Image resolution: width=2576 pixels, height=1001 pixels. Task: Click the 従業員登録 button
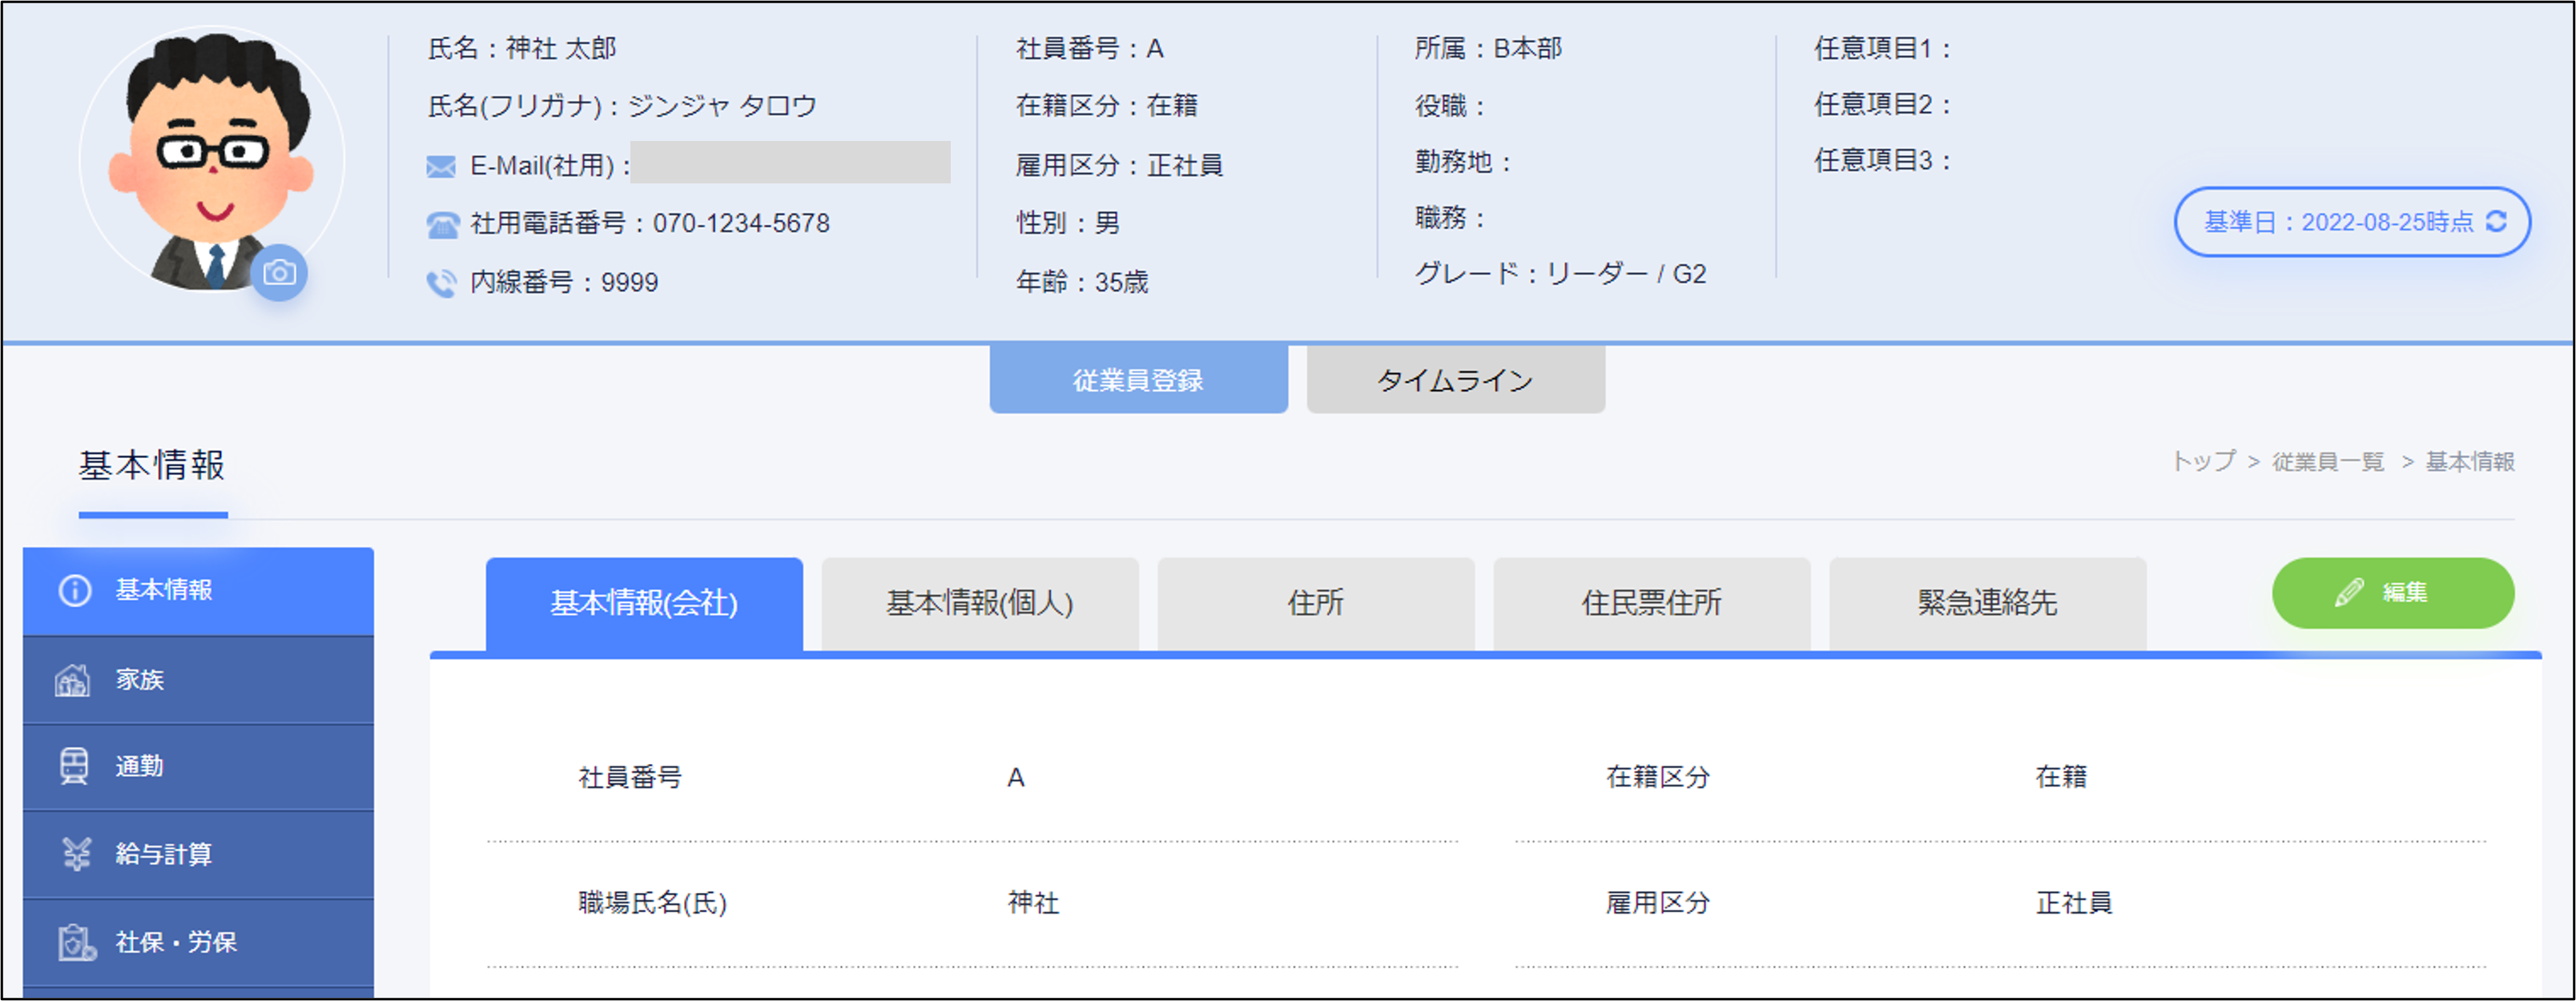(x=1138, y=380)
